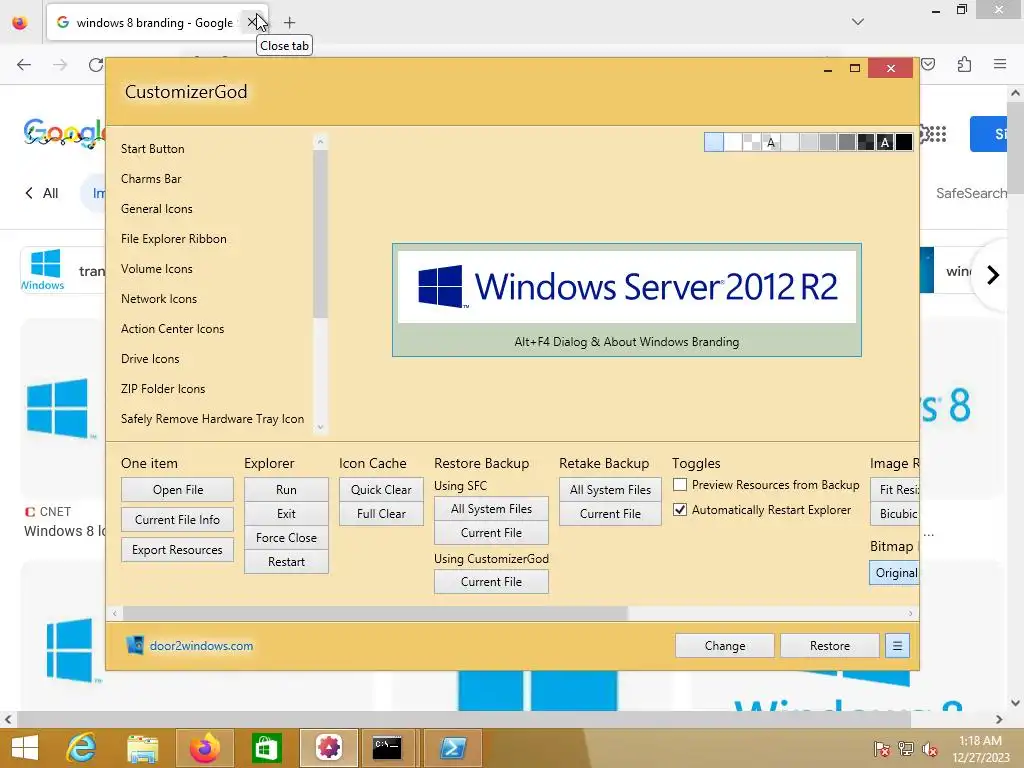The width and height of the screenshot is (1024, 768).
Task: Choose Drive Icons category
Action: pyautogui.click(x=150, y=359)
